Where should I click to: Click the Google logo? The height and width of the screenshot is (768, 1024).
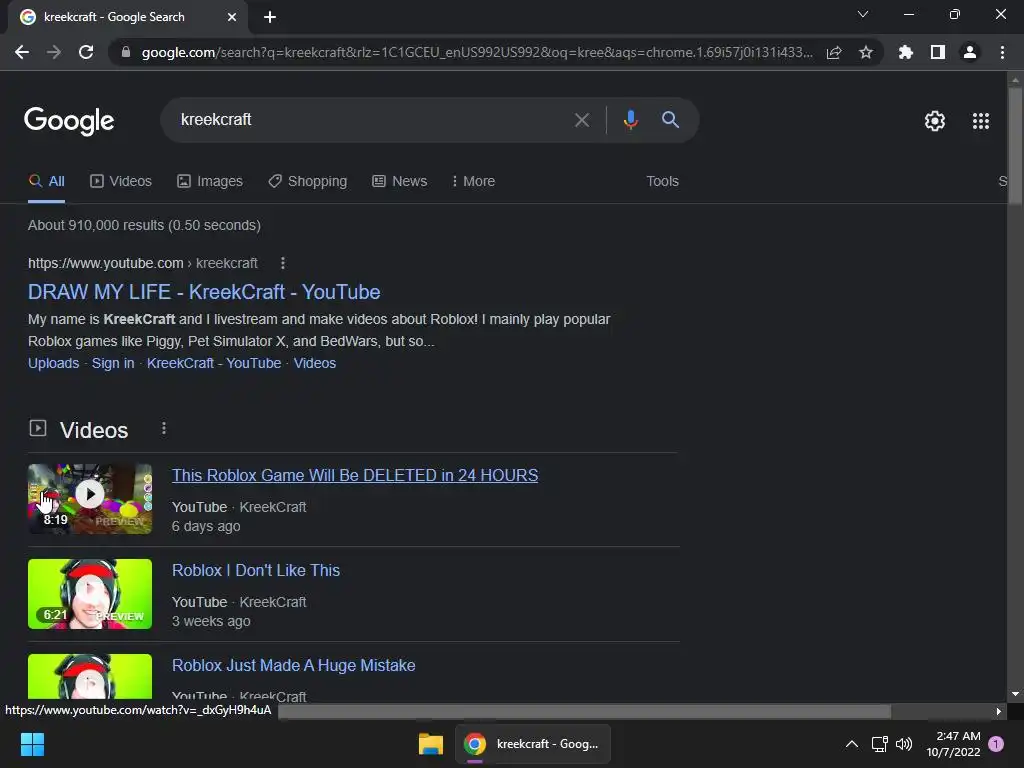(x=69, y=121)
